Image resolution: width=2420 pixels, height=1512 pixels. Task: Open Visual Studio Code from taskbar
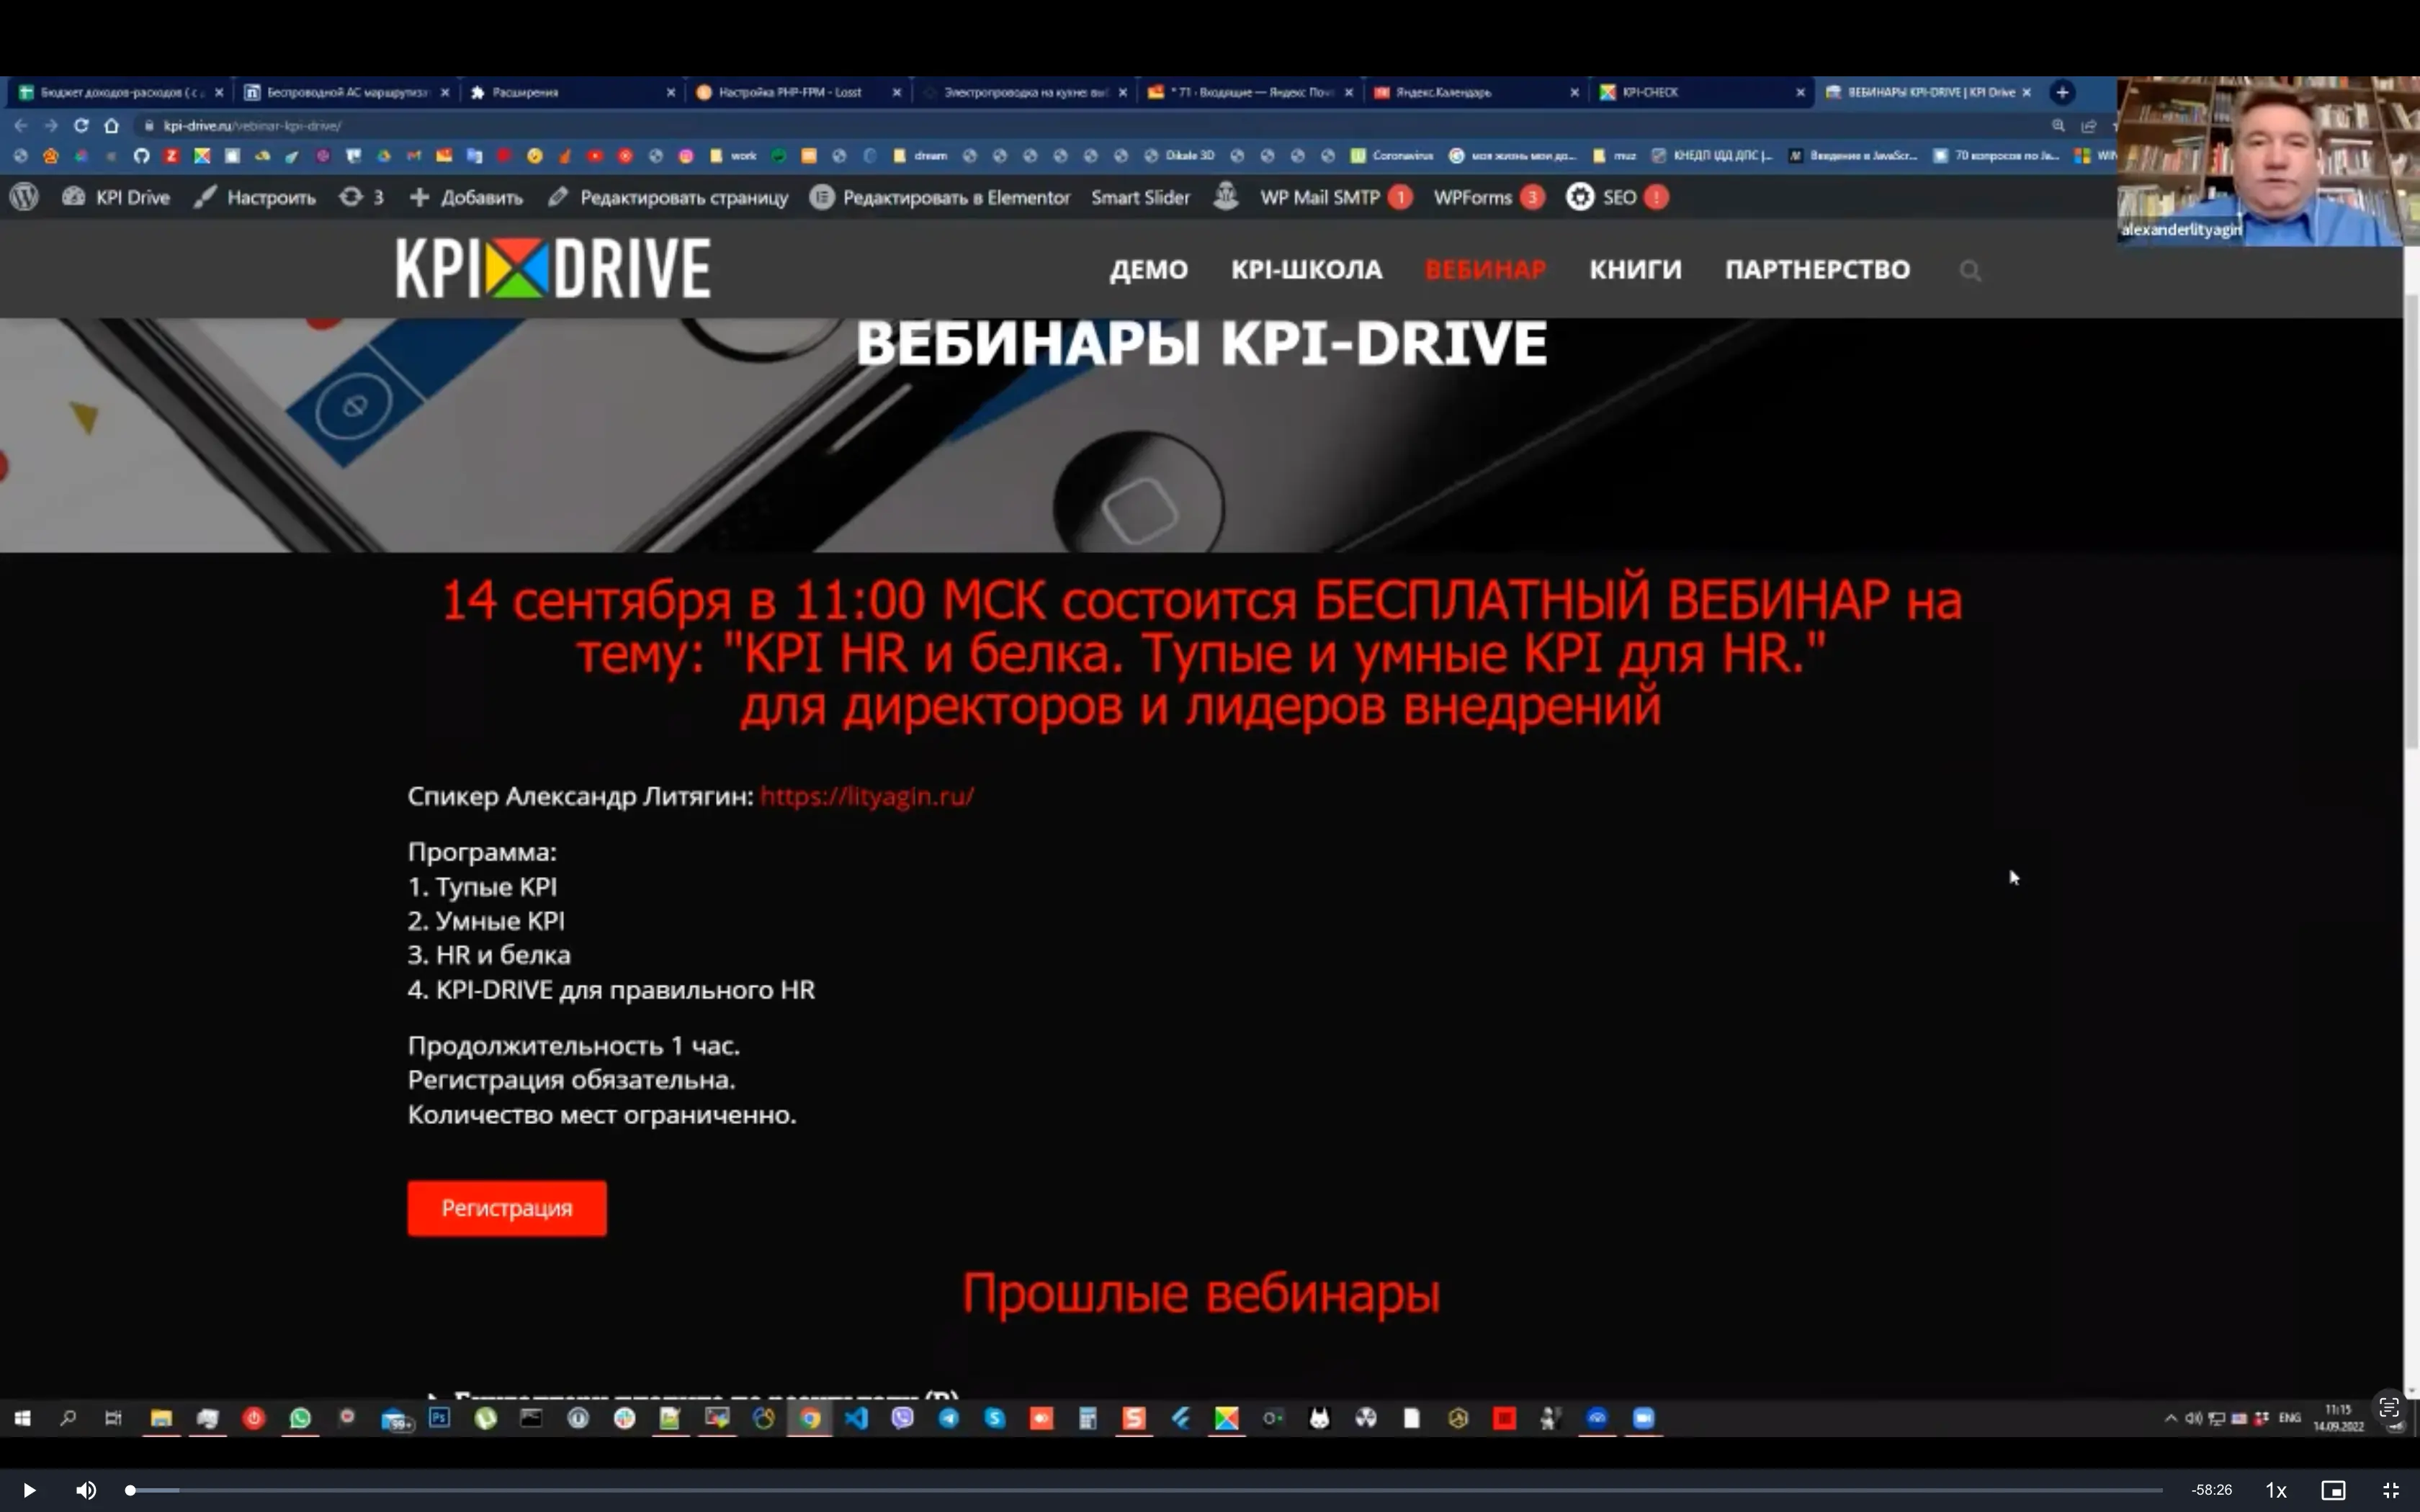pyautogui.click(x=857, y=1418)
